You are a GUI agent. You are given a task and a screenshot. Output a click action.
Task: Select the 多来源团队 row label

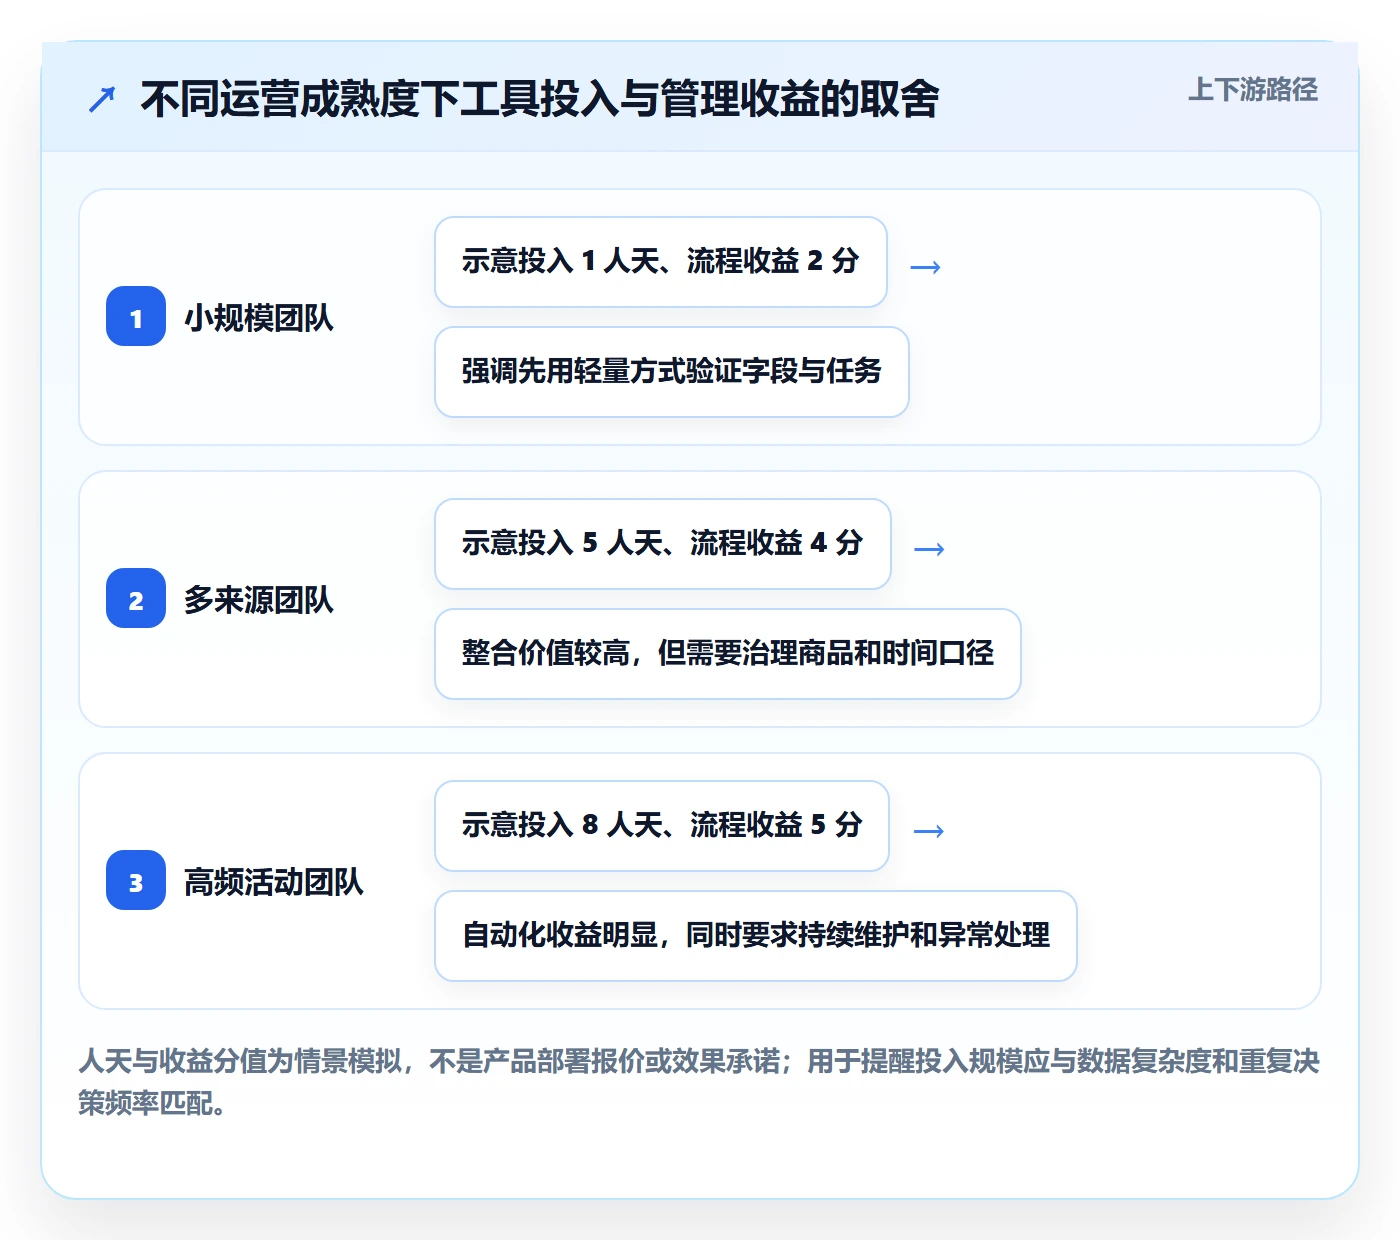pos(258,600)
